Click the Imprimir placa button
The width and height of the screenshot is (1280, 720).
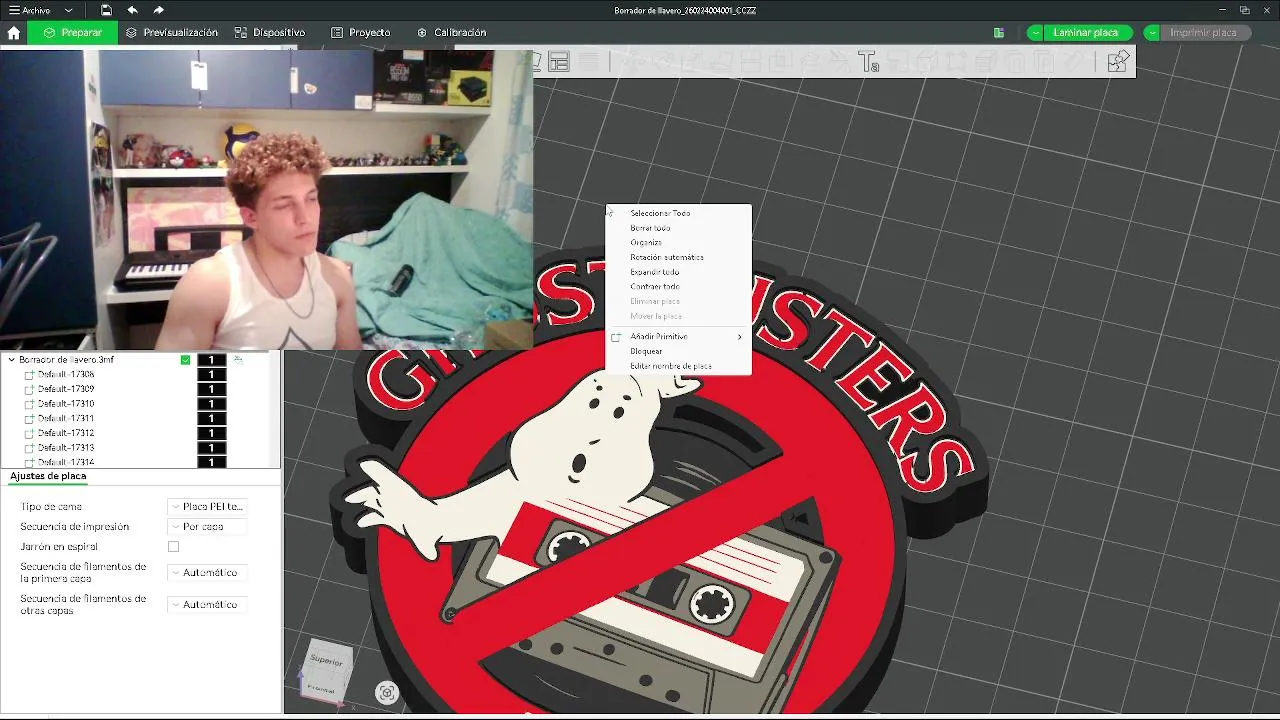(x=1204, y=33)
